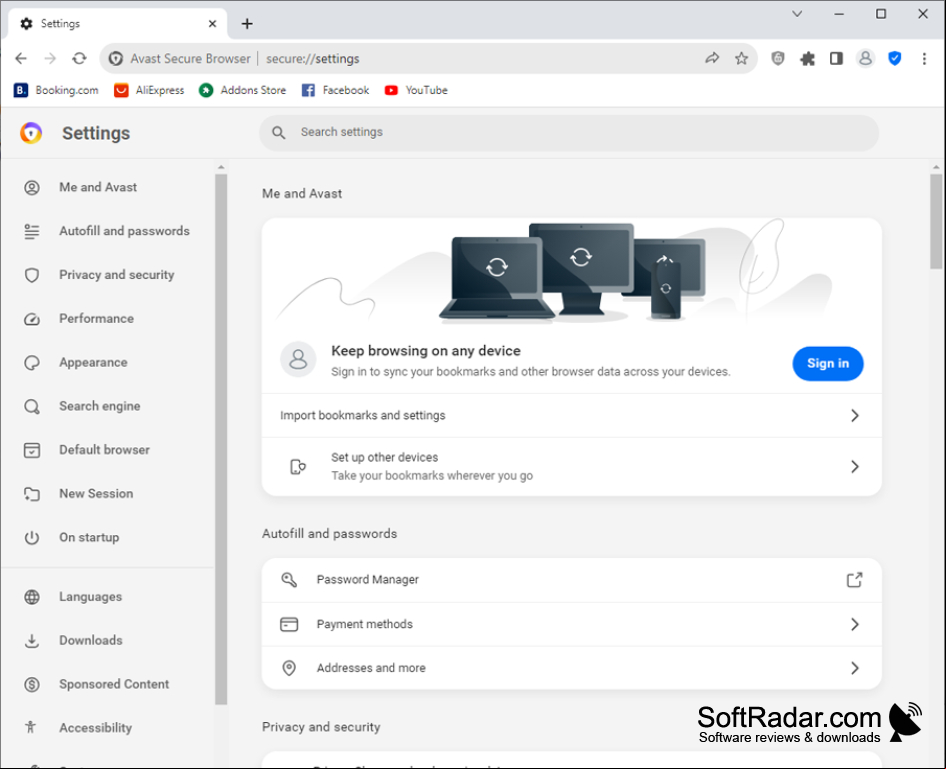Click the Settings tab title
The image size is (946, 769).
pyautogui.click(x=60, y=24)
